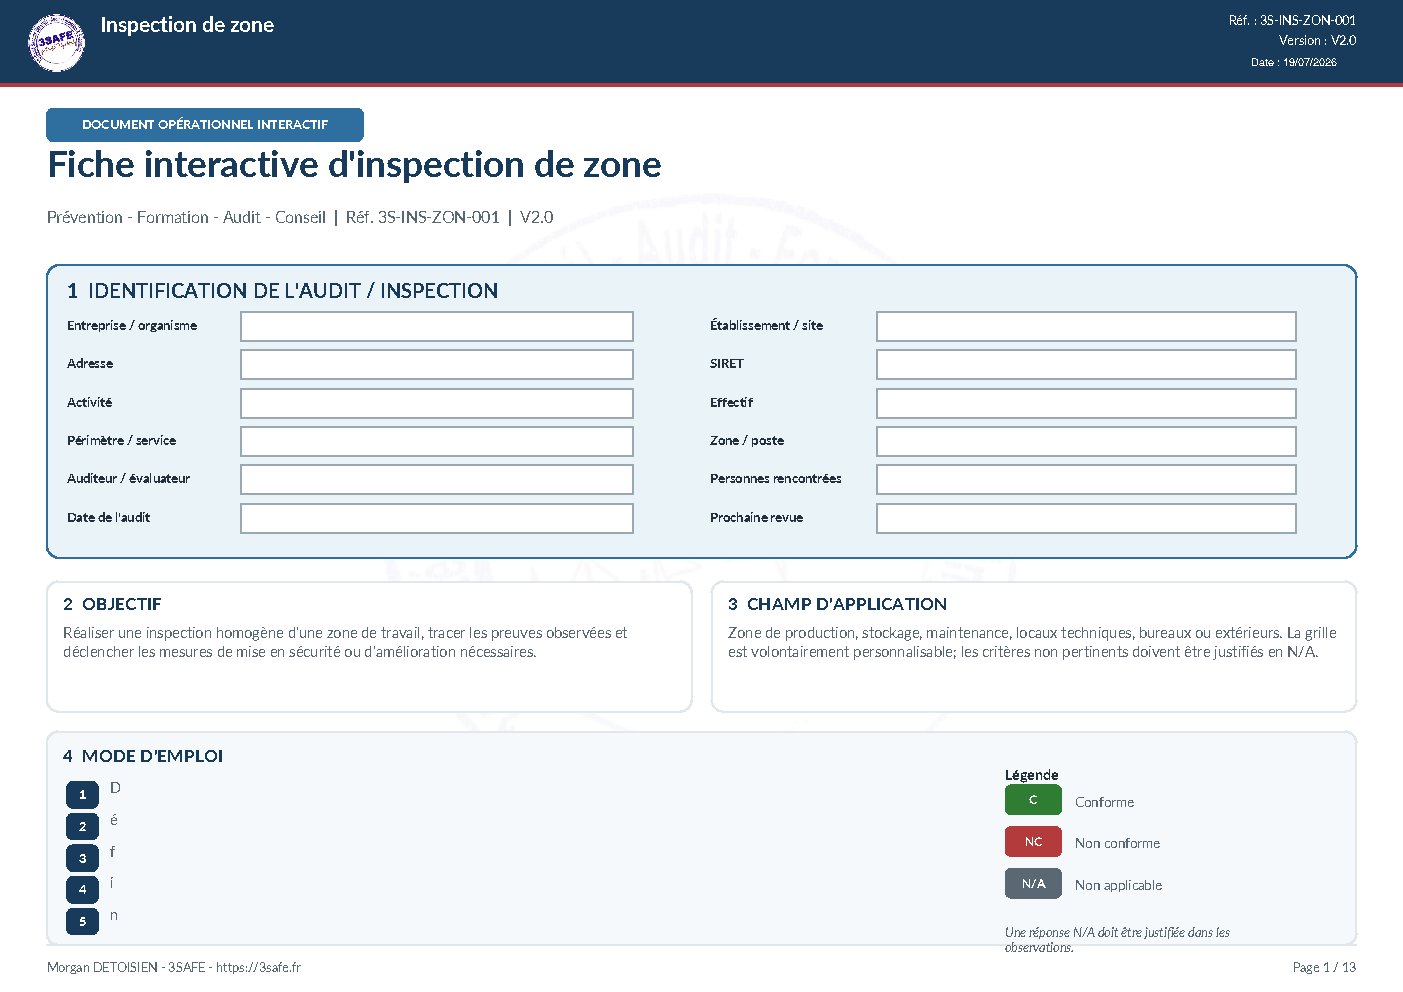The image size is (1403, 992).
Task: Select the Prochaine revue input field
Action: point(1086,518)
